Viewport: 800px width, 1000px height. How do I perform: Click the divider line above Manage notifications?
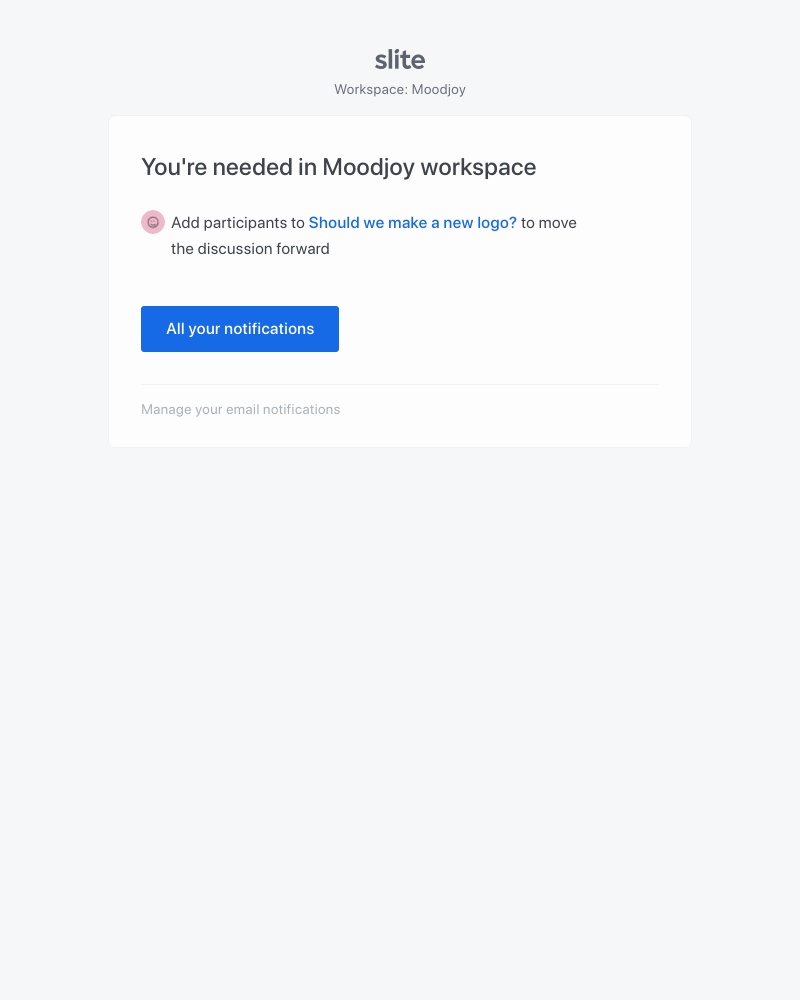400,384
